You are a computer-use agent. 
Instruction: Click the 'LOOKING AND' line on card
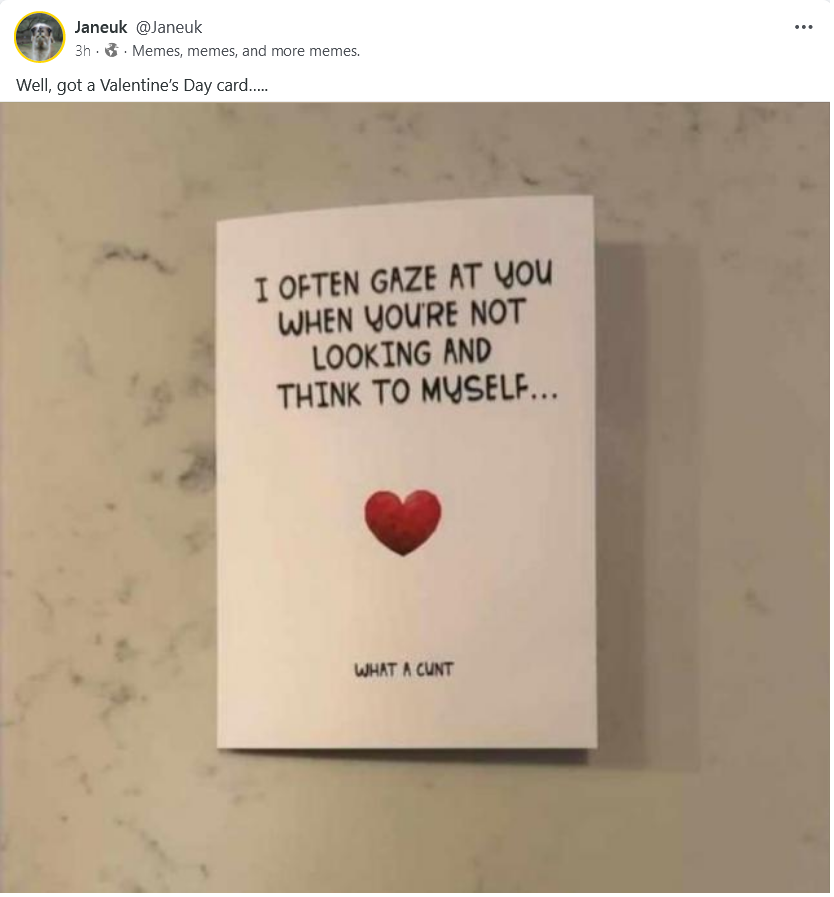[x=402, y=354]
